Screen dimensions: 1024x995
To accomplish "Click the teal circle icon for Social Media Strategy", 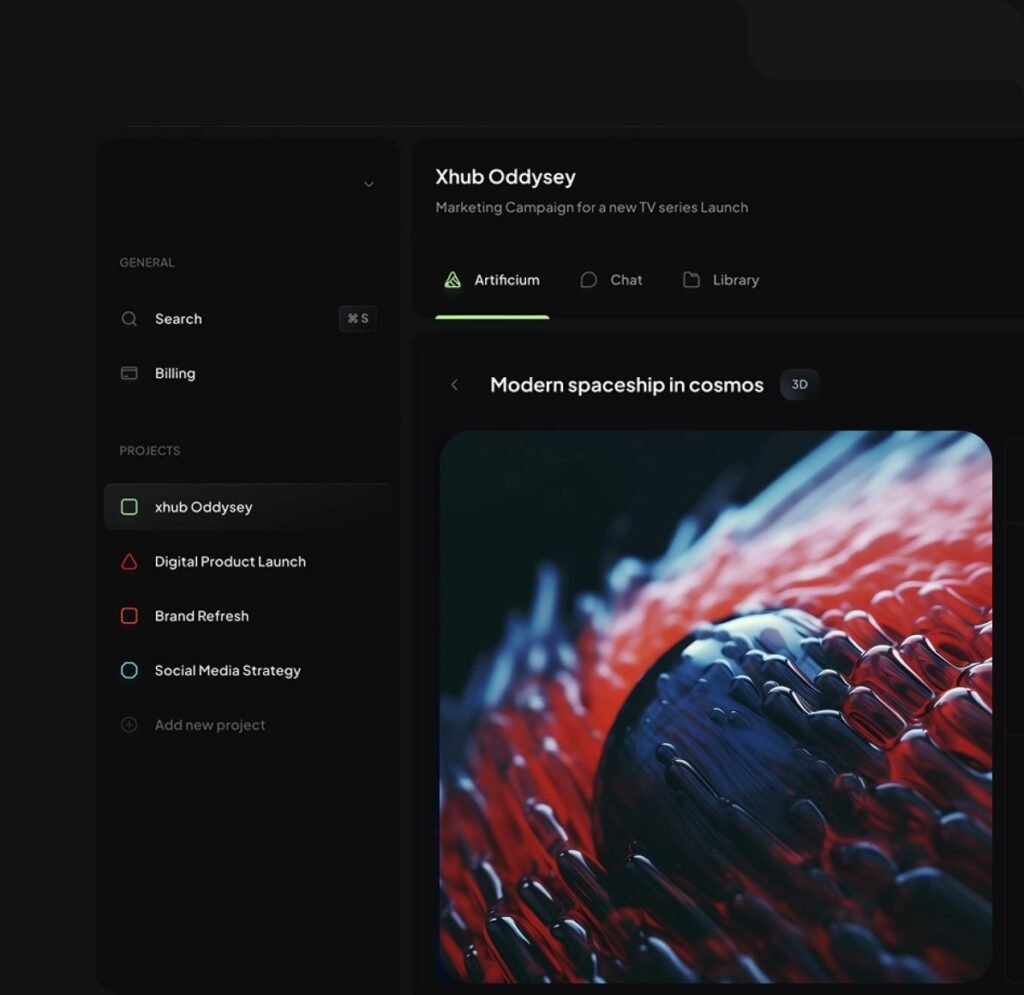I will point(128,670).
